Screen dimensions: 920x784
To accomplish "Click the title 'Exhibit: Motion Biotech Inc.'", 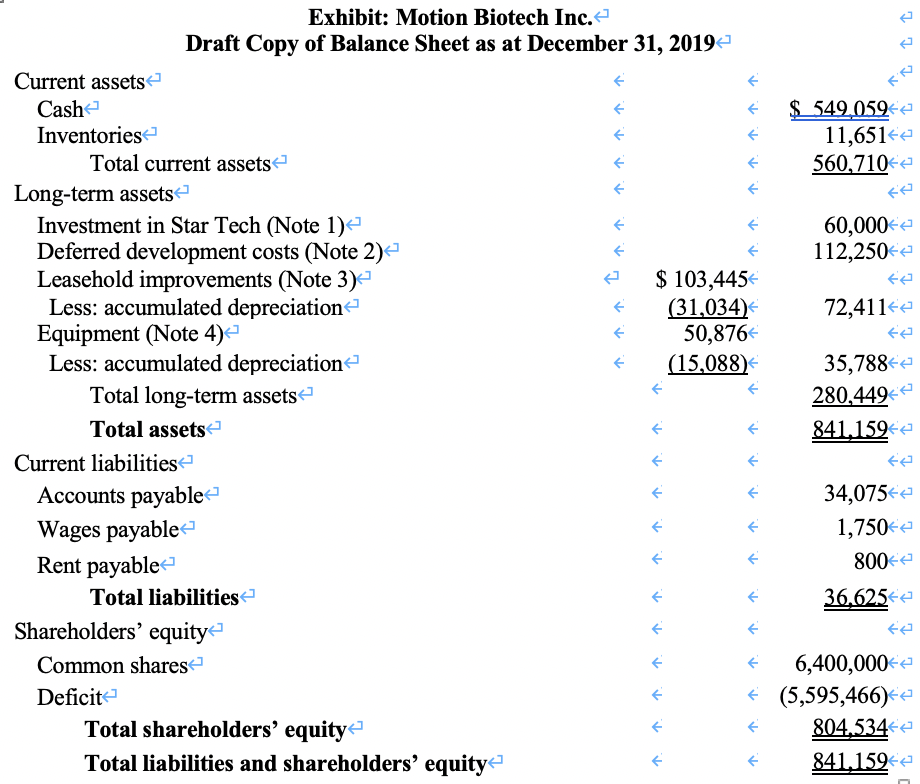I will [450, 18].
